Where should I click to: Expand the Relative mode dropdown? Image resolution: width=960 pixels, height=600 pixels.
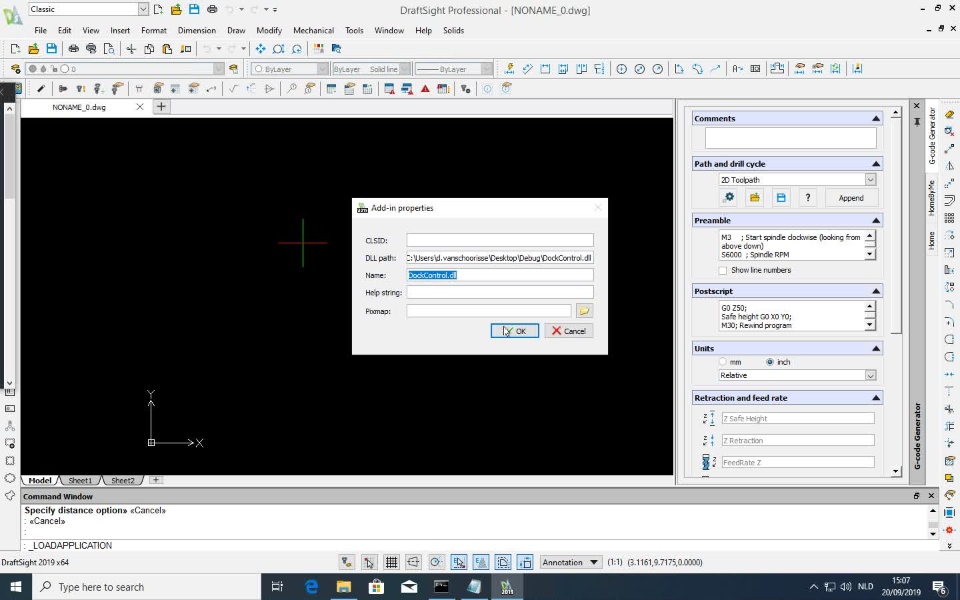870,376
